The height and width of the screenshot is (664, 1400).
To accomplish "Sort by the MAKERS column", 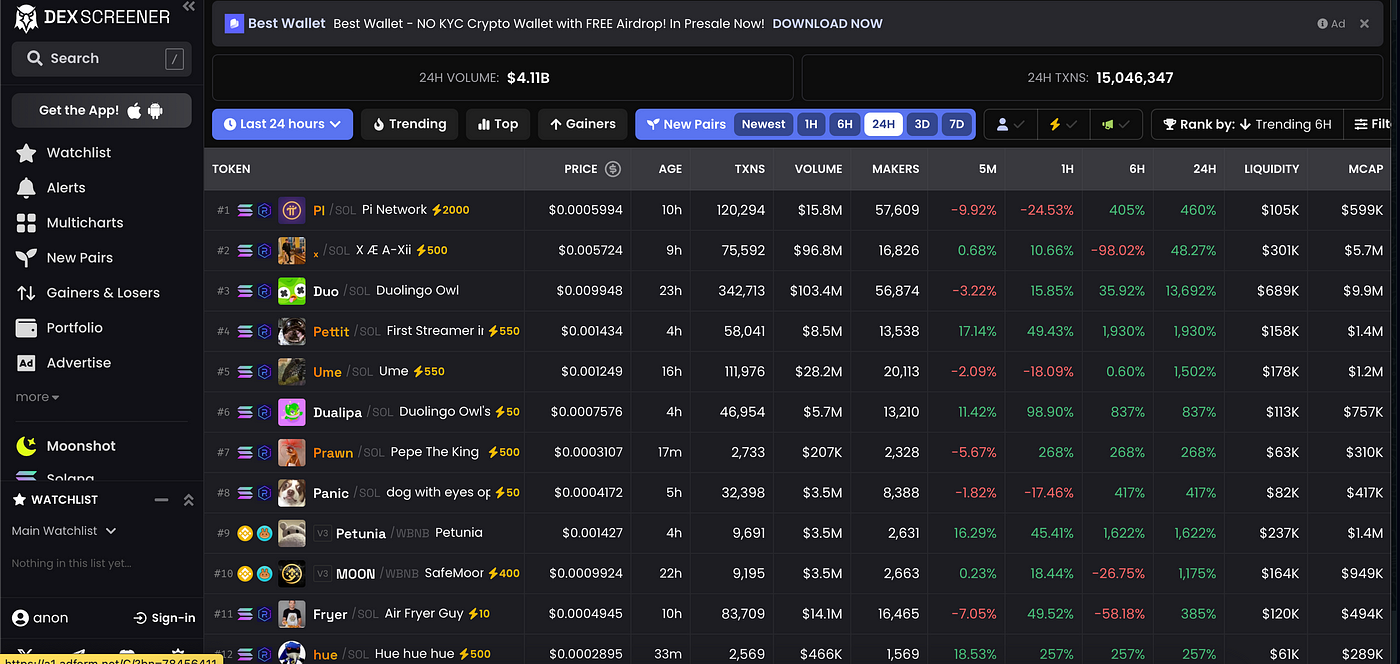I will pyautogui.click(x=895, y=169).
